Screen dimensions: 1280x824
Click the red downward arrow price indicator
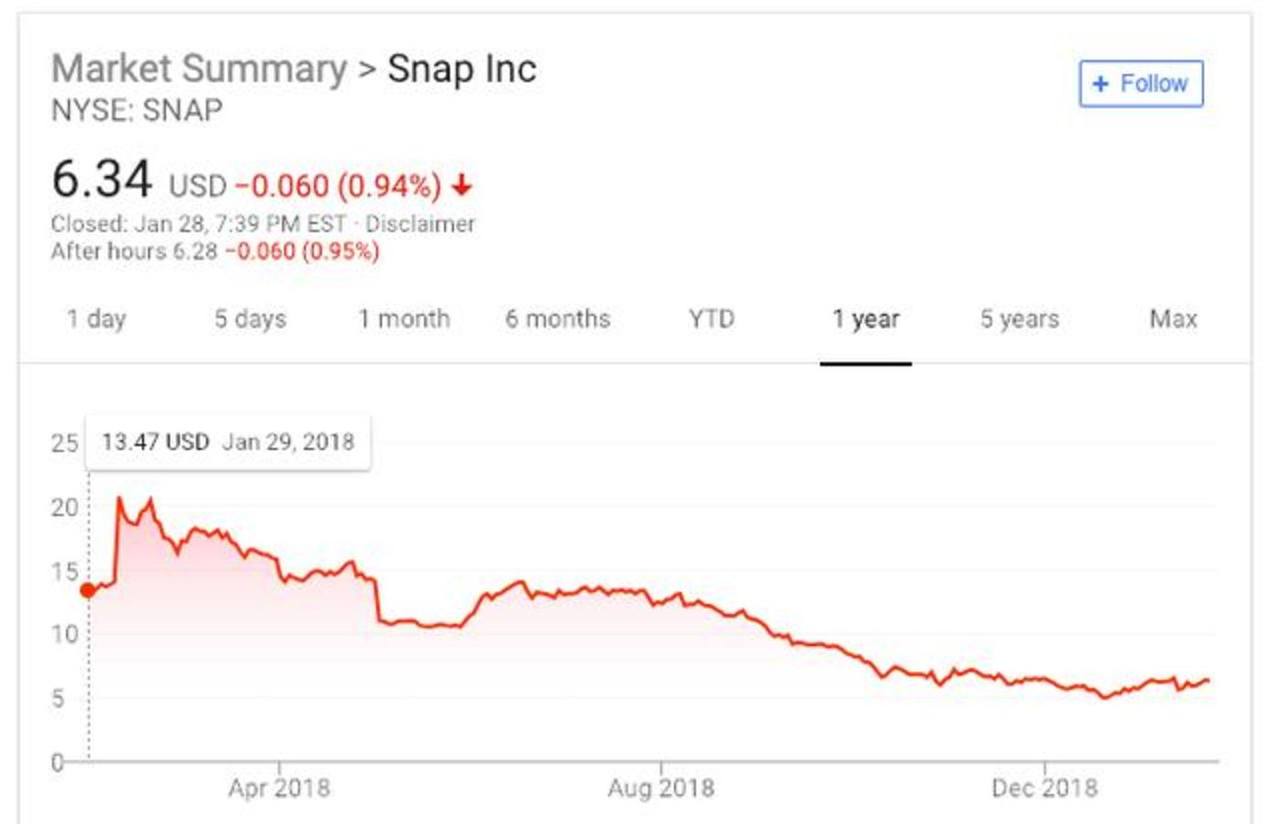click(x=461, y=183)
